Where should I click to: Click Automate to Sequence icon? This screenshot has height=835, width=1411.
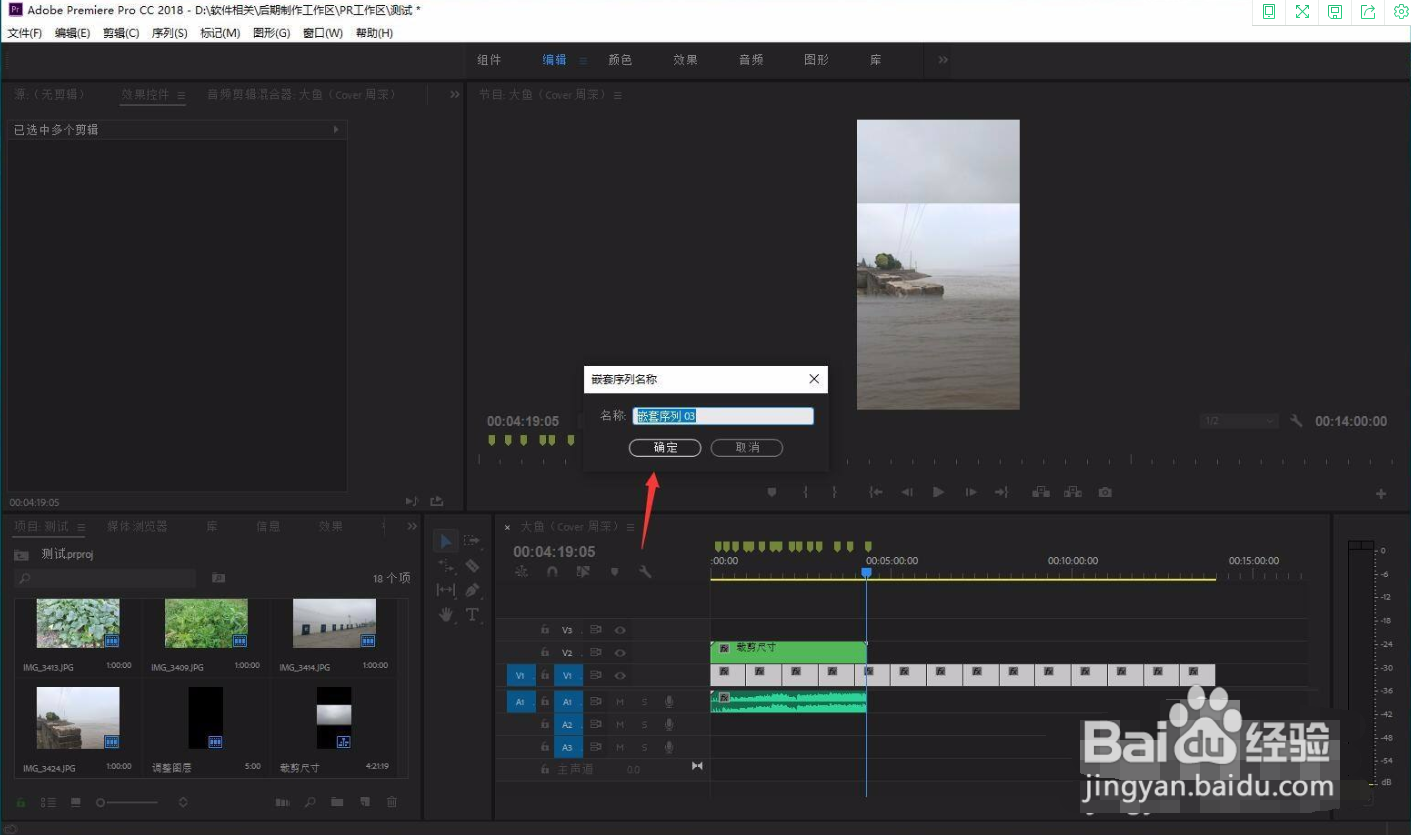[283, 802]
